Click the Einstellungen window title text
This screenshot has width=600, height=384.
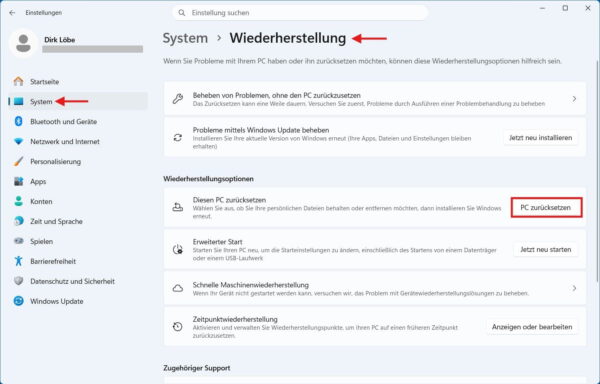point(44,13)
